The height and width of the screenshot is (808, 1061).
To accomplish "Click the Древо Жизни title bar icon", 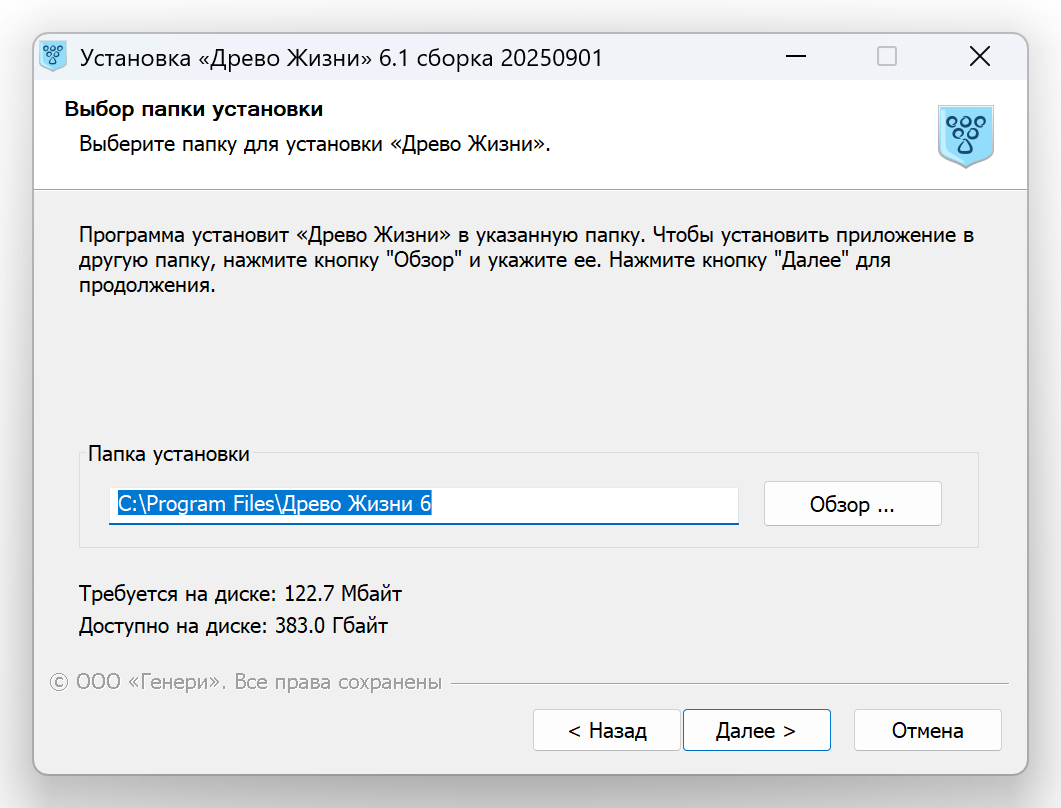I will click(53, 56).
